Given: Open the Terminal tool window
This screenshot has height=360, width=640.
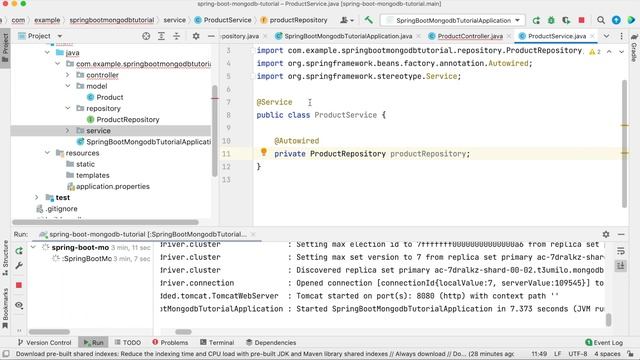Looking at the screenshot, I should (217, 342).
